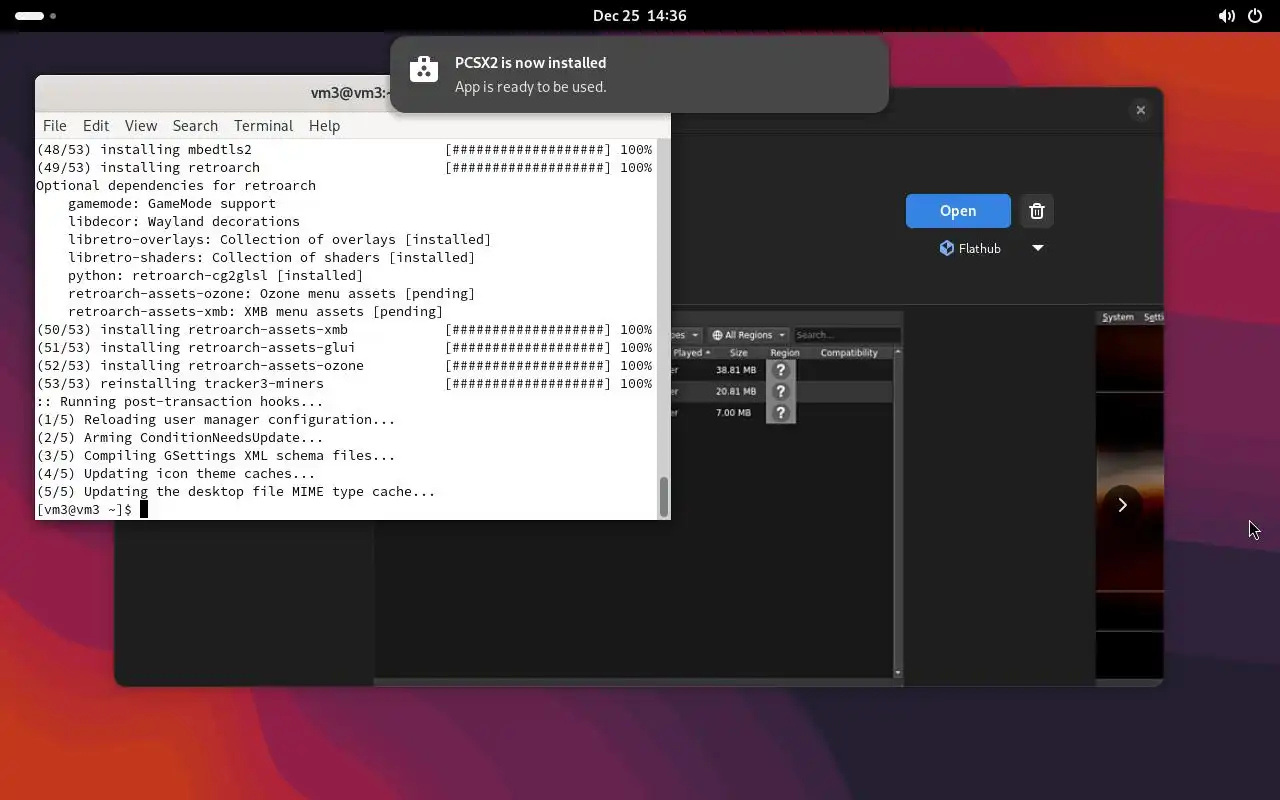Open the Terminal menu in menubar
The image size is (1280, 800).
tap(263, 125)
